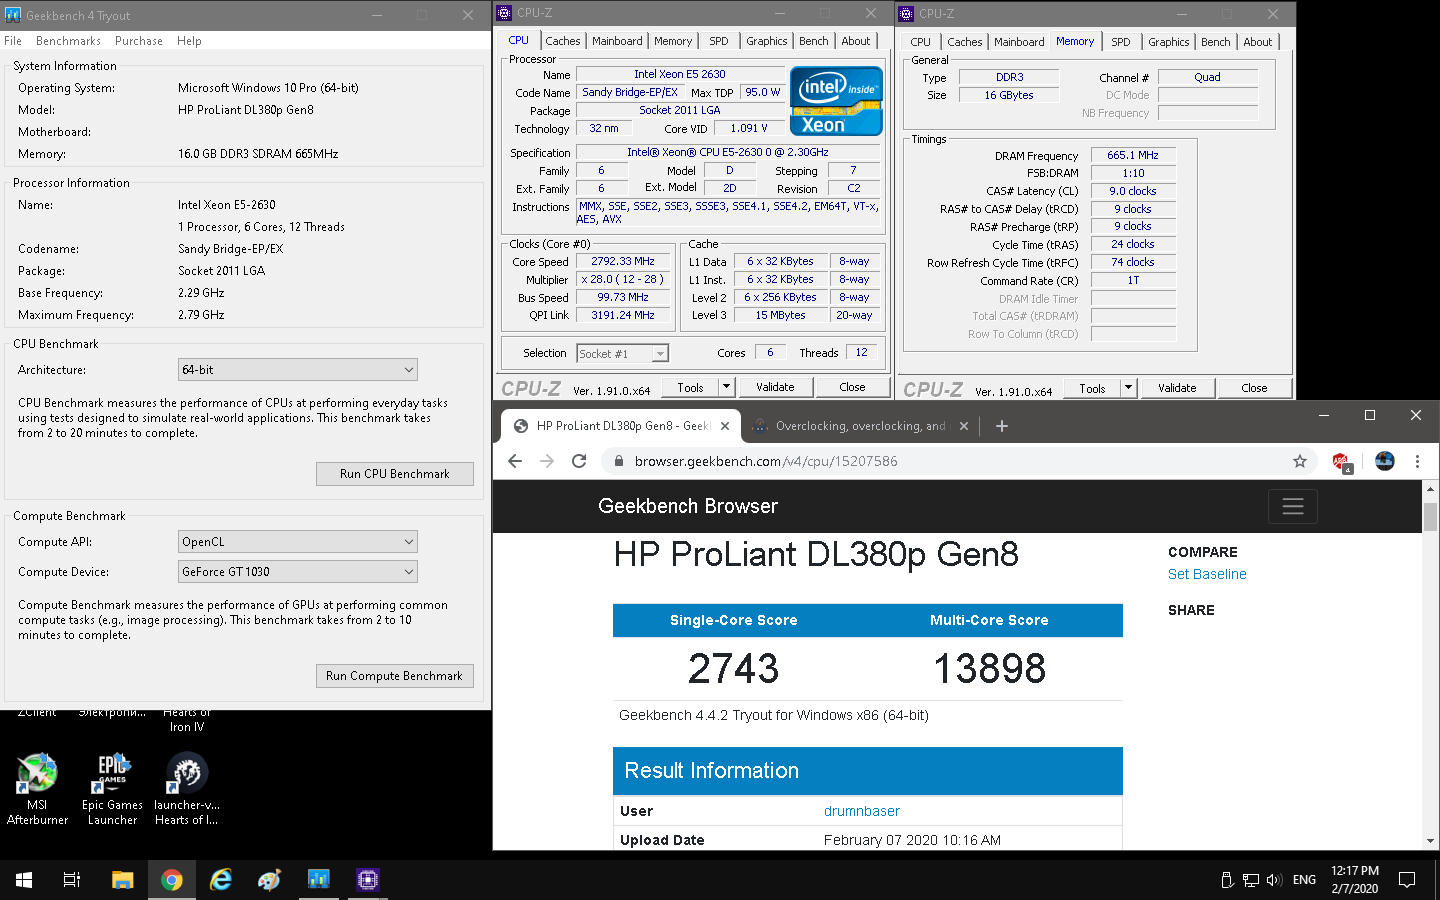Select the Memory tab in the left CPU-Z window

click(673, 41)
